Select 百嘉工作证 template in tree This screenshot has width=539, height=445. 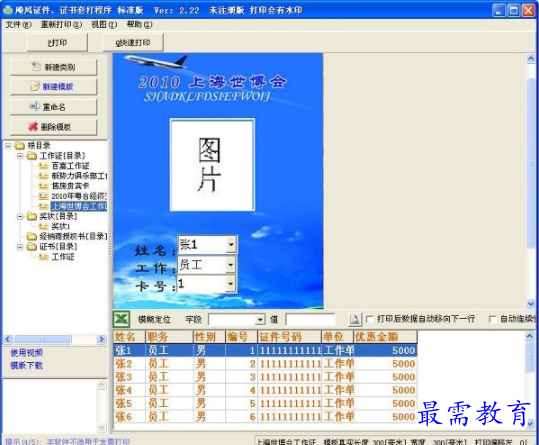point(70,166)
